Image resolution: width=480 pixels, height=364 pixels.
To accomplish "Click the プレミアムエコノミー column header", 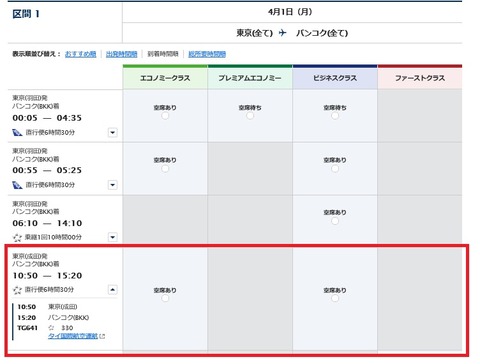I will (x=250, y=78).
